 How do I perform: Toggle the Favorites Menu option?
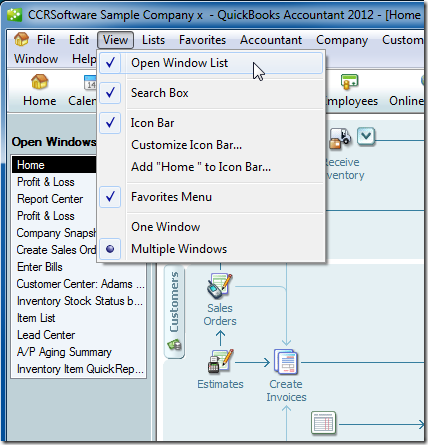click(x=211, y=197)
